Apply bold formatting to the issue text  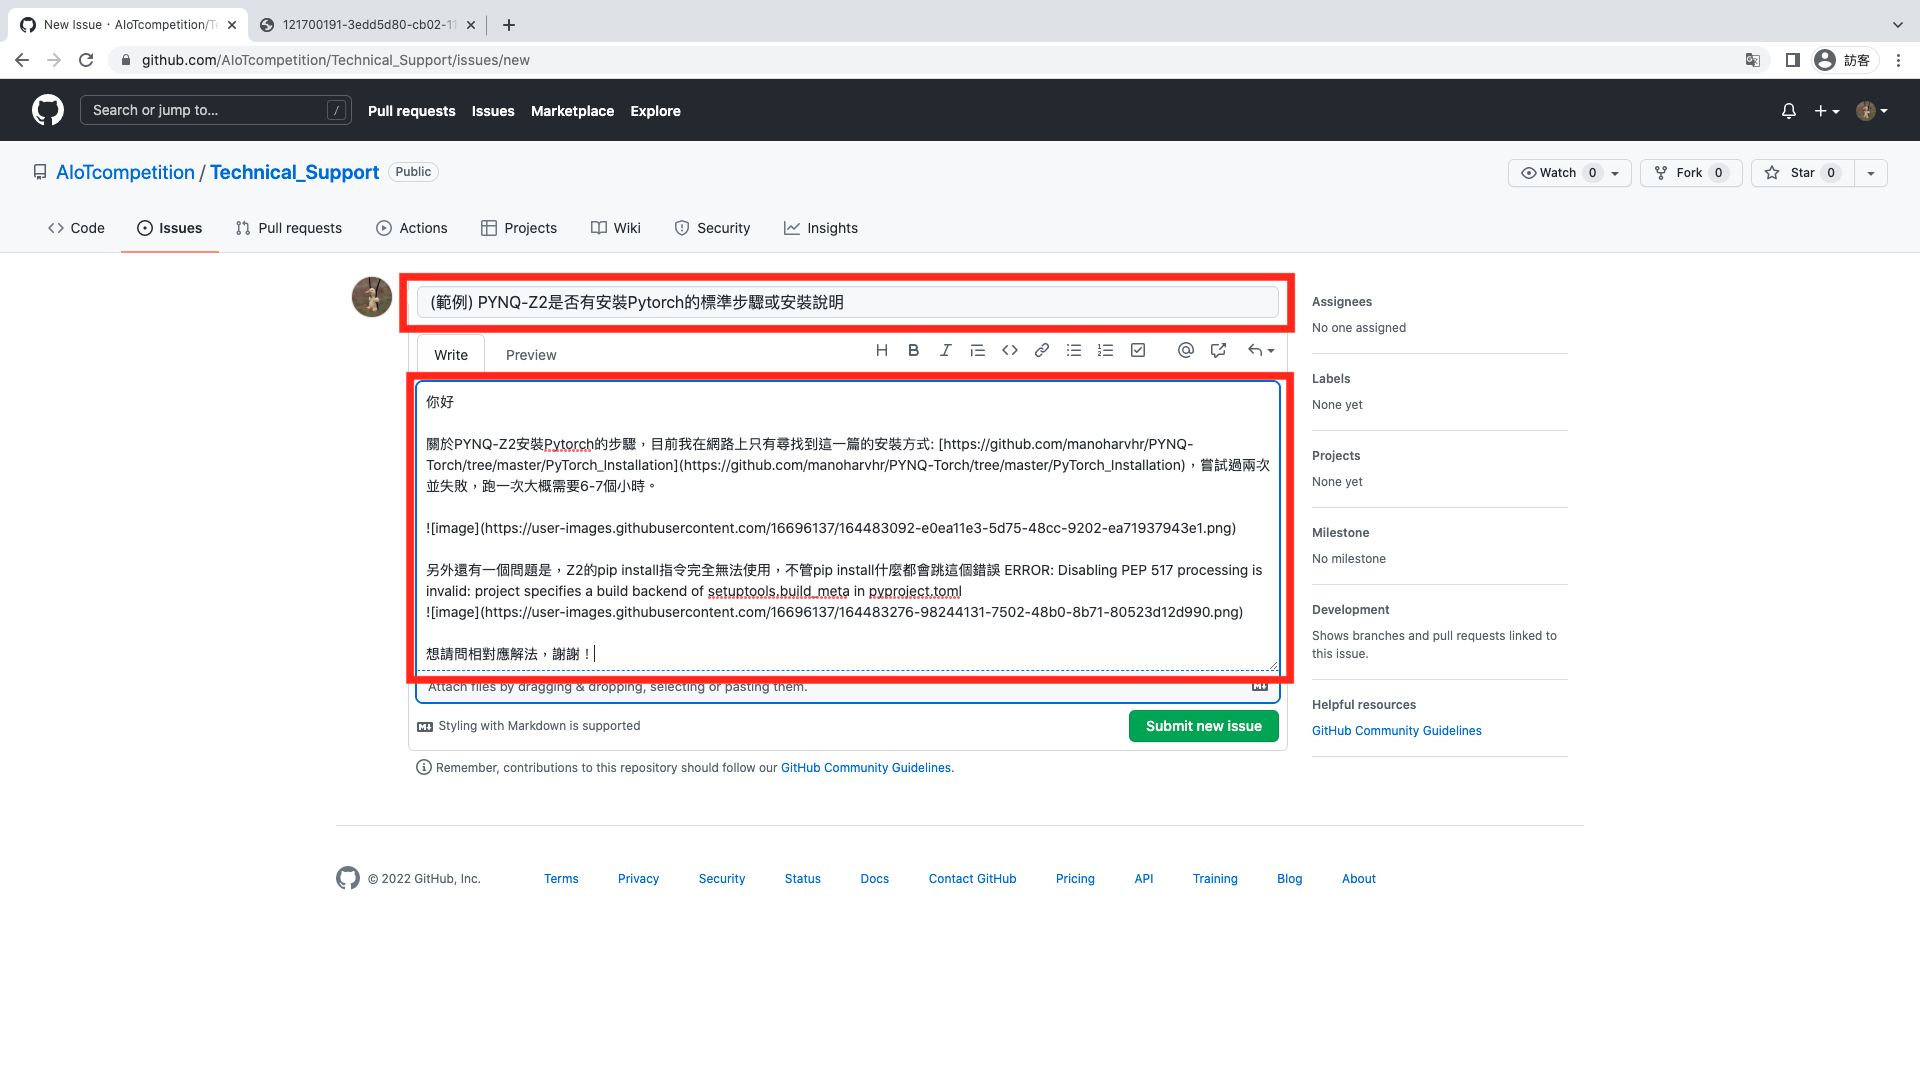pyautogui.click(x=913, y=350)
